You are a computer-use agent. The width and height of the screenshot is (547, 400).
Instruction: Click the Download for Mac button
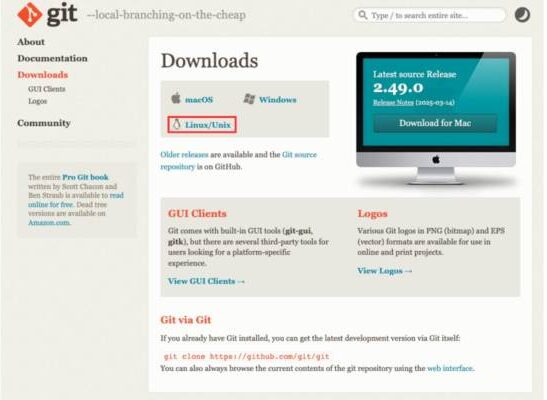(x=435, y=123)
